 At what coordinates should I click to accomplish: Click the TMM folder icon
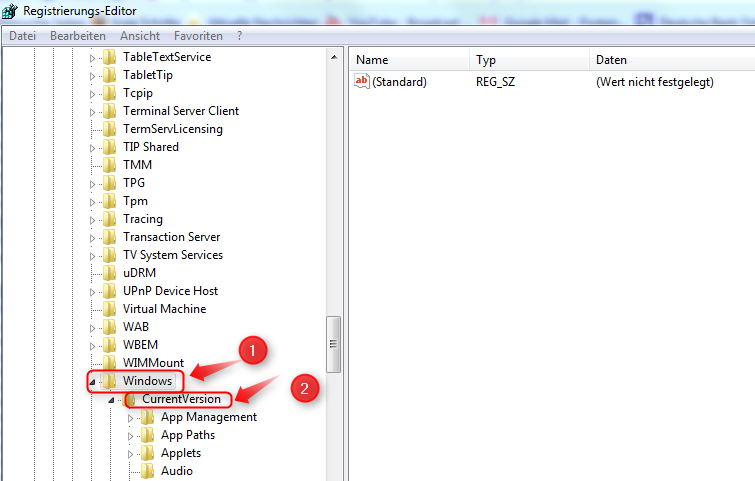109,165
